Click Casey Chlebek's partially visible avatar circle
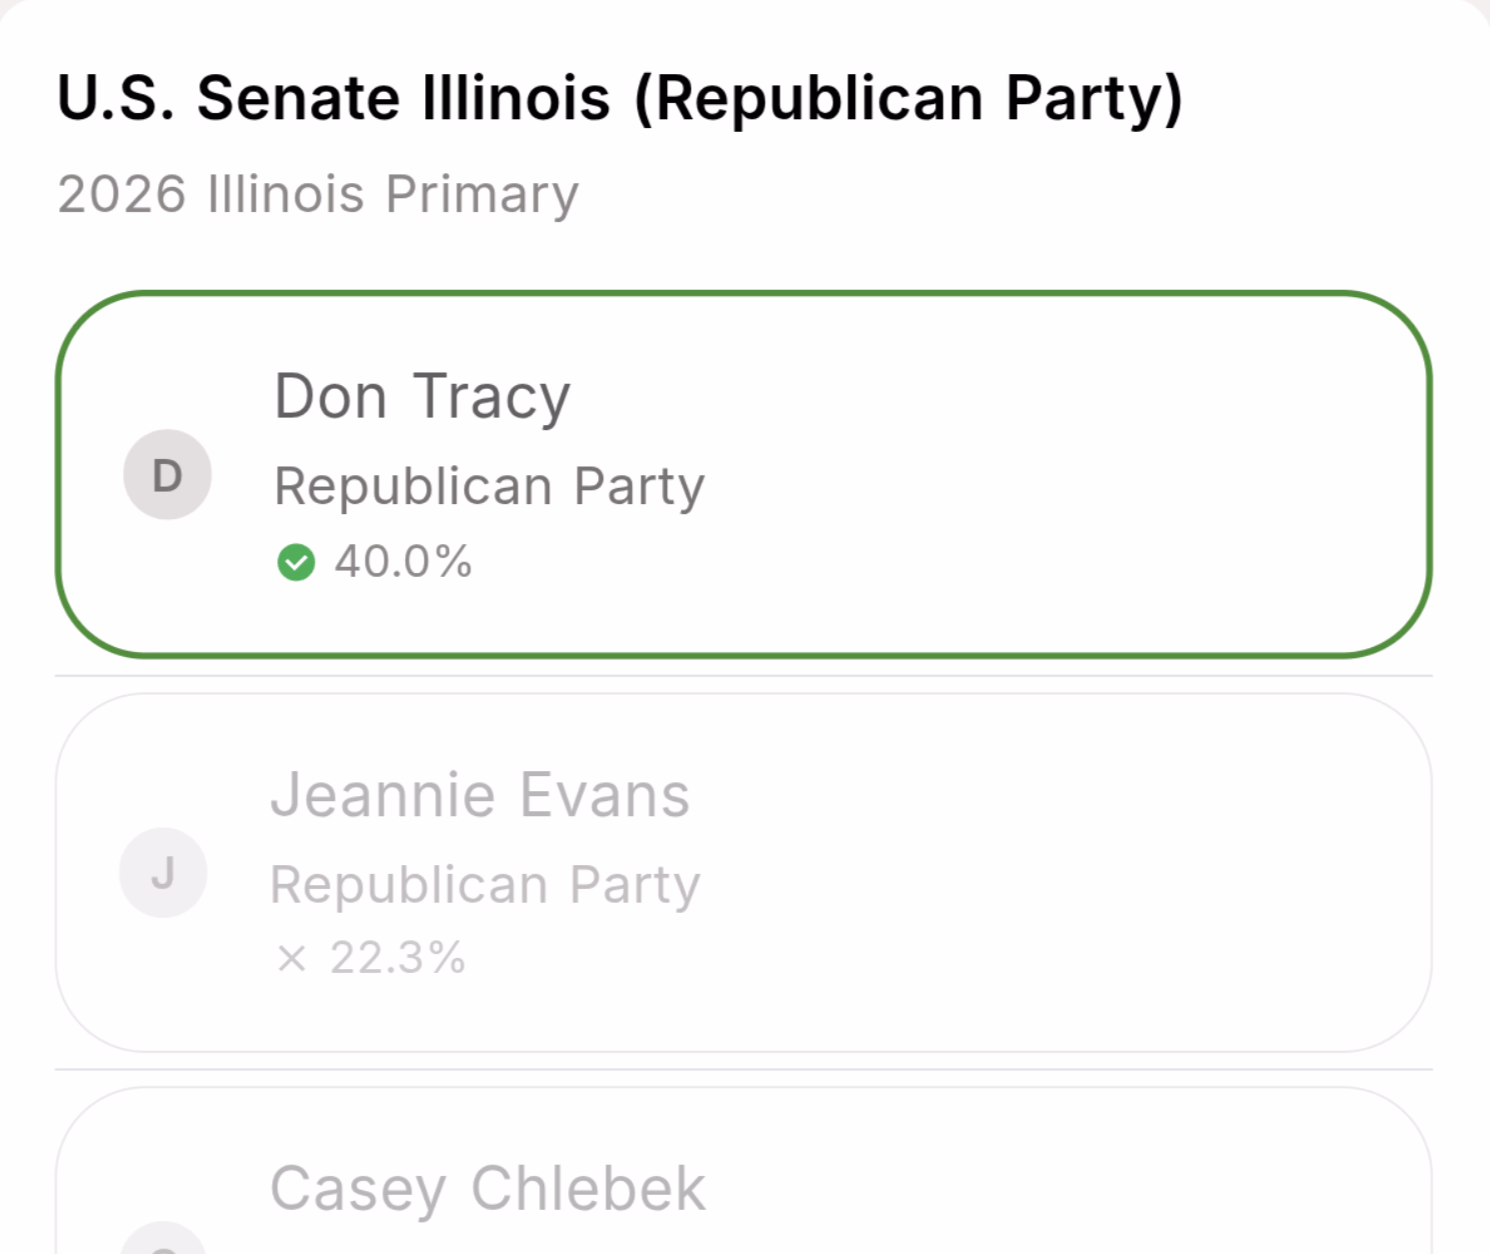This screenshot has height=1254, width=1490. point(163,1245)
